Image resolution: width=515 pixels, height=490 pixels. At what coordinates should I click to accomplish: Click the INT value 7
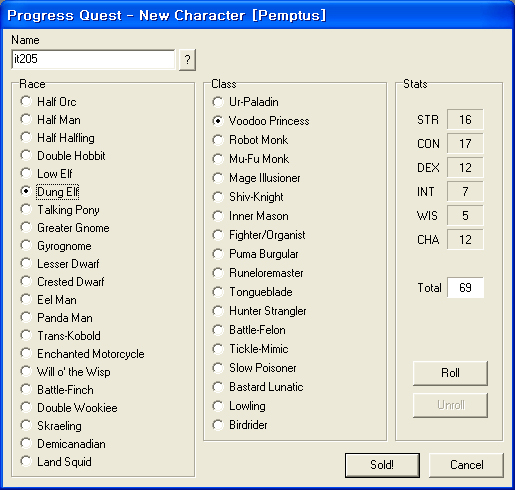tap(465, 191)
